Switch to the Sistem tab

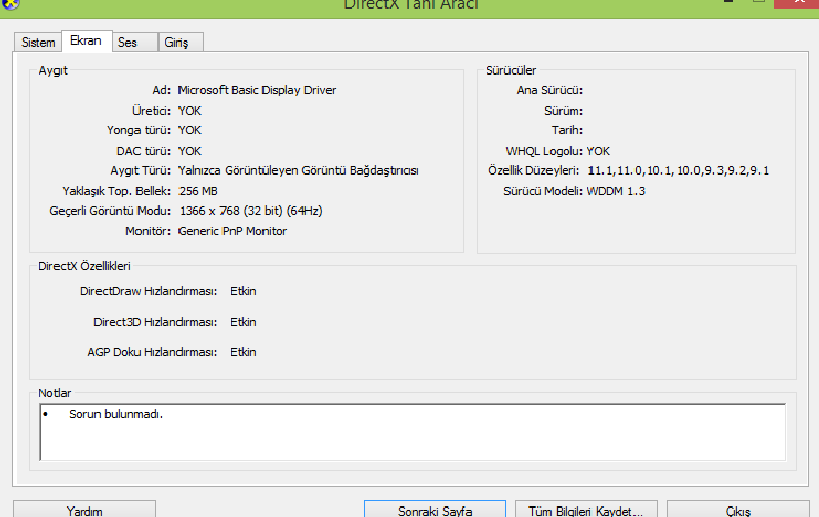pyautogui.click(x=38, y=42)
